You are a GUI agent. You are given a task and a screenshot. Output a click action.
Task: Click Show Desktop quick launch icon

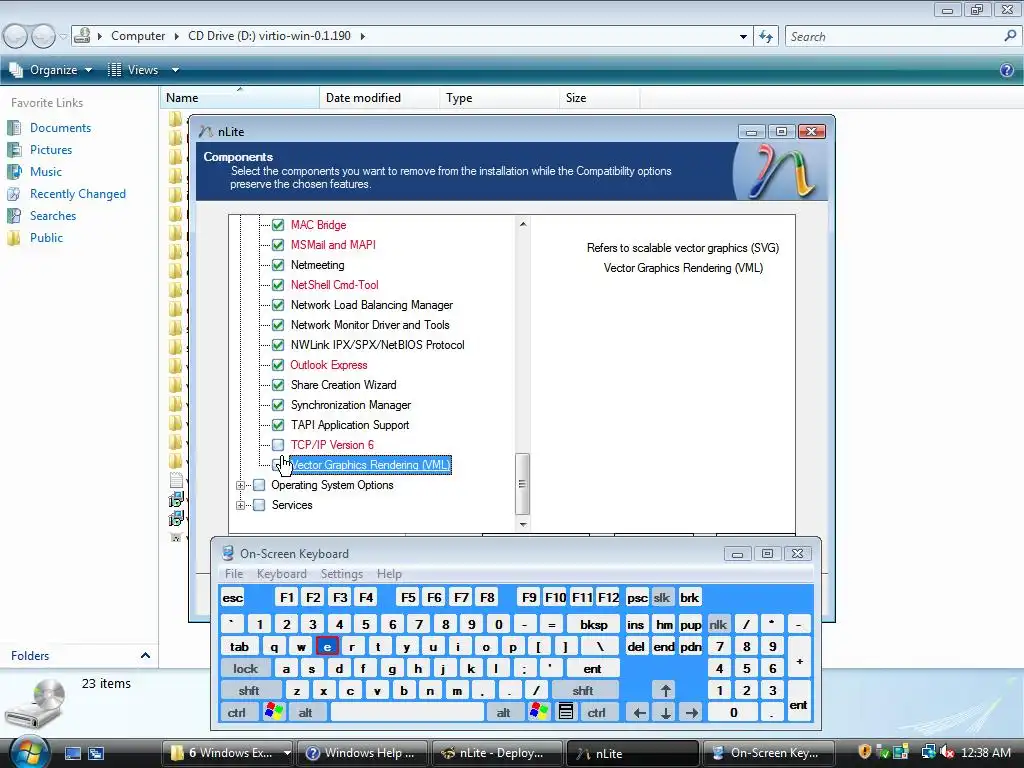(73, 753)
